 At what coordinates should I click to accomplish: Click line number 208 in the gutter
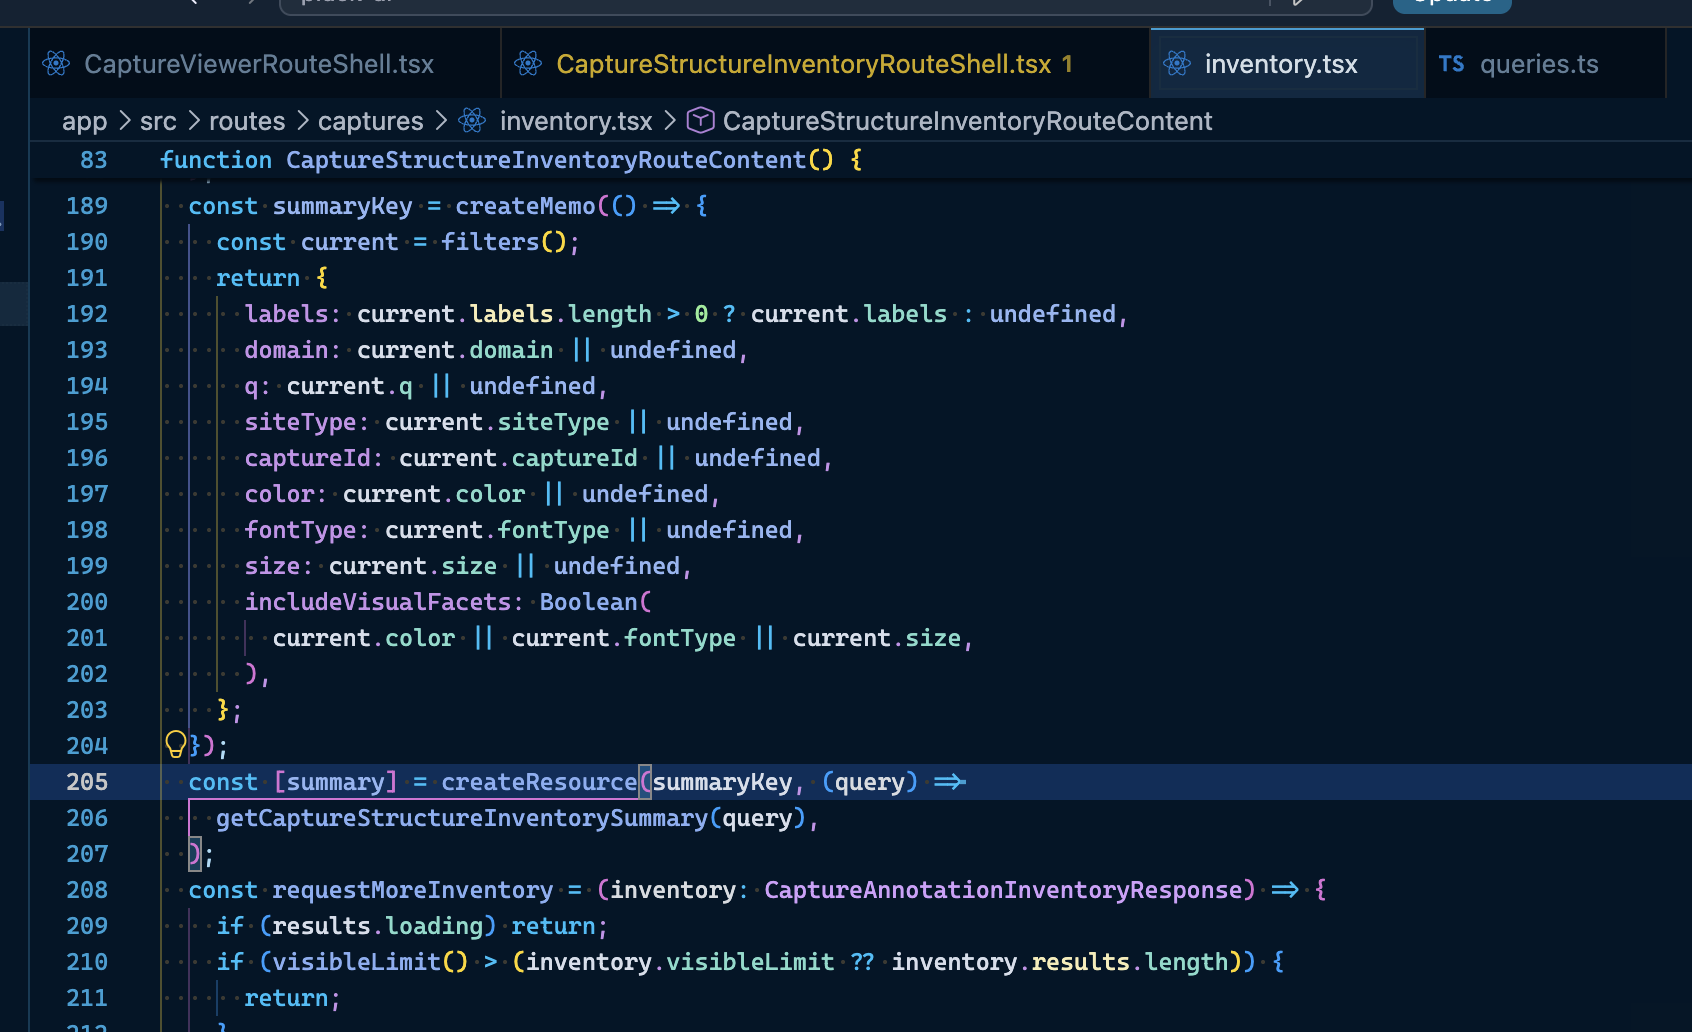point(87,890)
